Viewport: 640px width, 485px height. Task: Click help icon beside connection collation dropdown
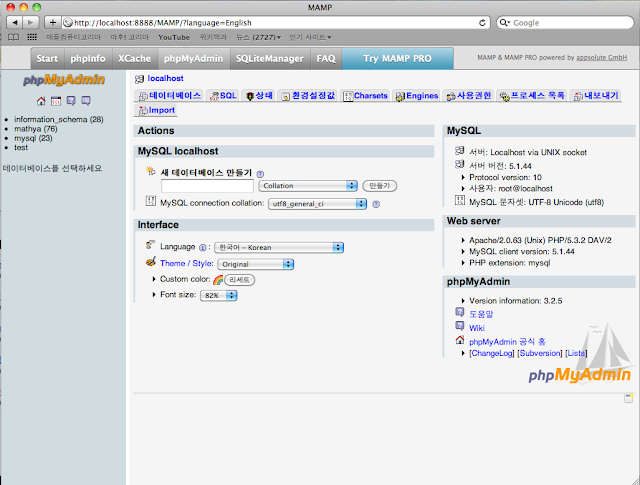coord(376,204)
